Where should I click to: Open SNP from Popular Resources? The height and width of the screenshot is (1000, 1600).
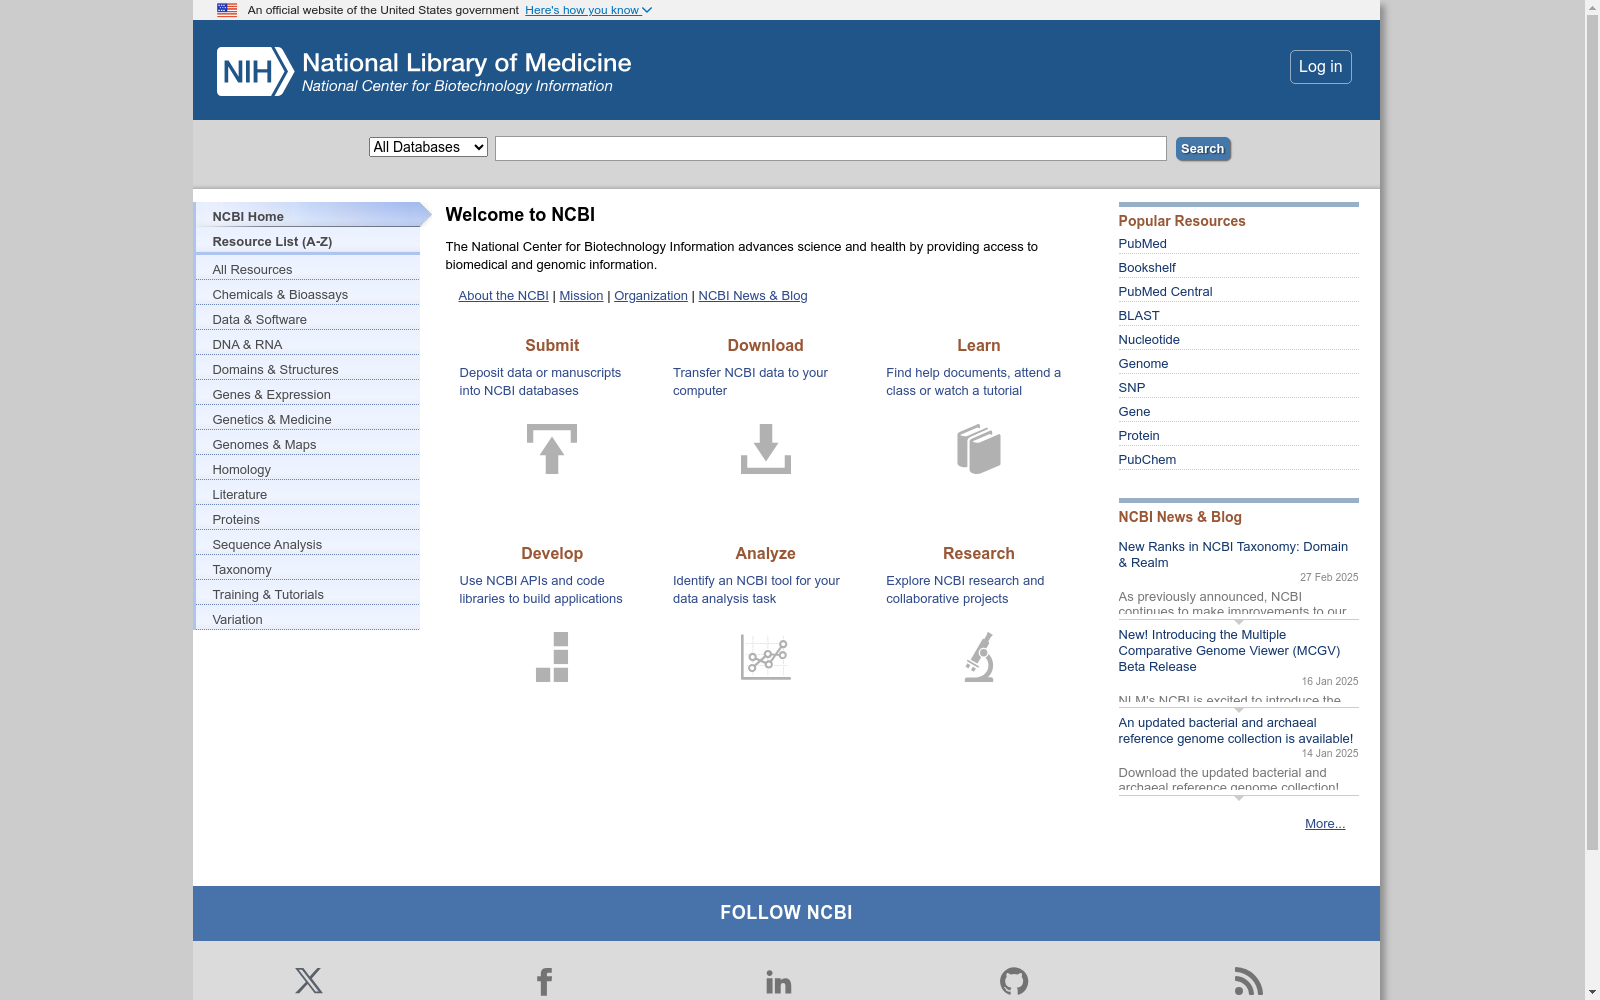[1132, 388]
